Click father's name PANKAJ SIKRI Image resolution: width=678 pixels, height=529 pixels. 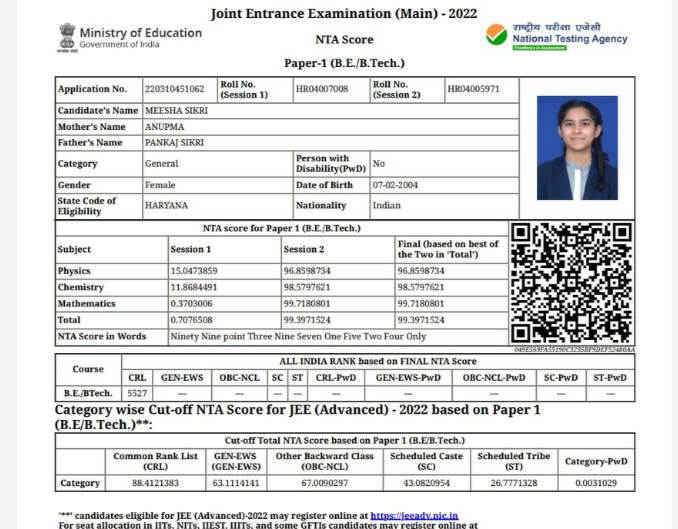click(x=174, y=143)
